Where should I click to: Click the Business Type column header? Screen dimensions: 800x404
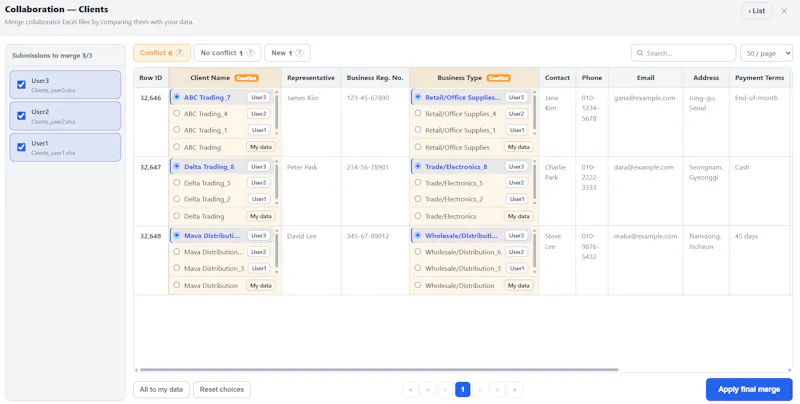click(474, 78)
